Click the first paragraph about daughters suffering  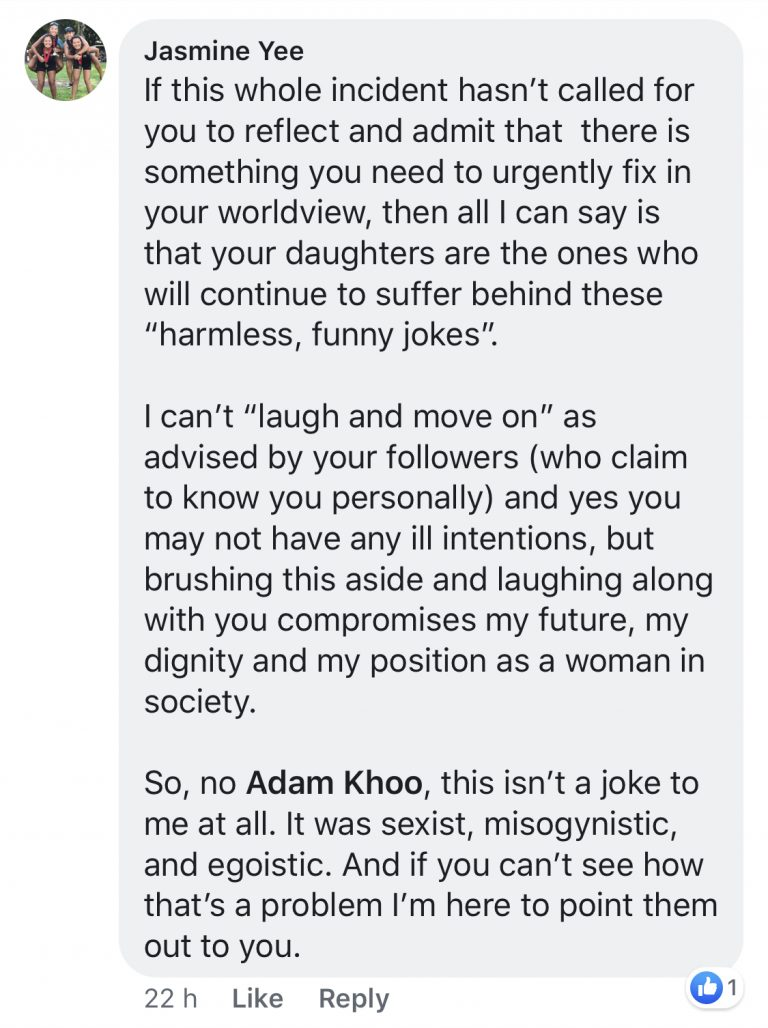click(421, 212)
